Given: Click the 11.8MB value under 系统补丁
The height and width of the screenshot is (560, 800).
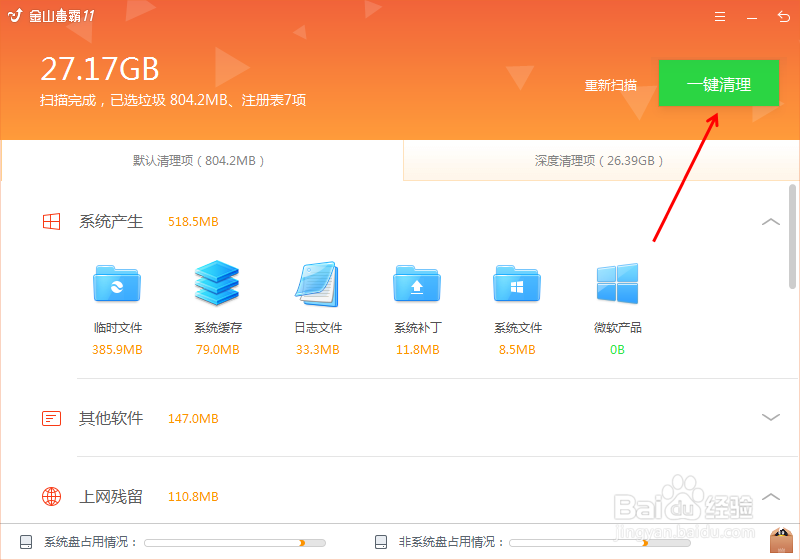Looking at the screenshot, I should pyautogui.click(x=417, y=350).
